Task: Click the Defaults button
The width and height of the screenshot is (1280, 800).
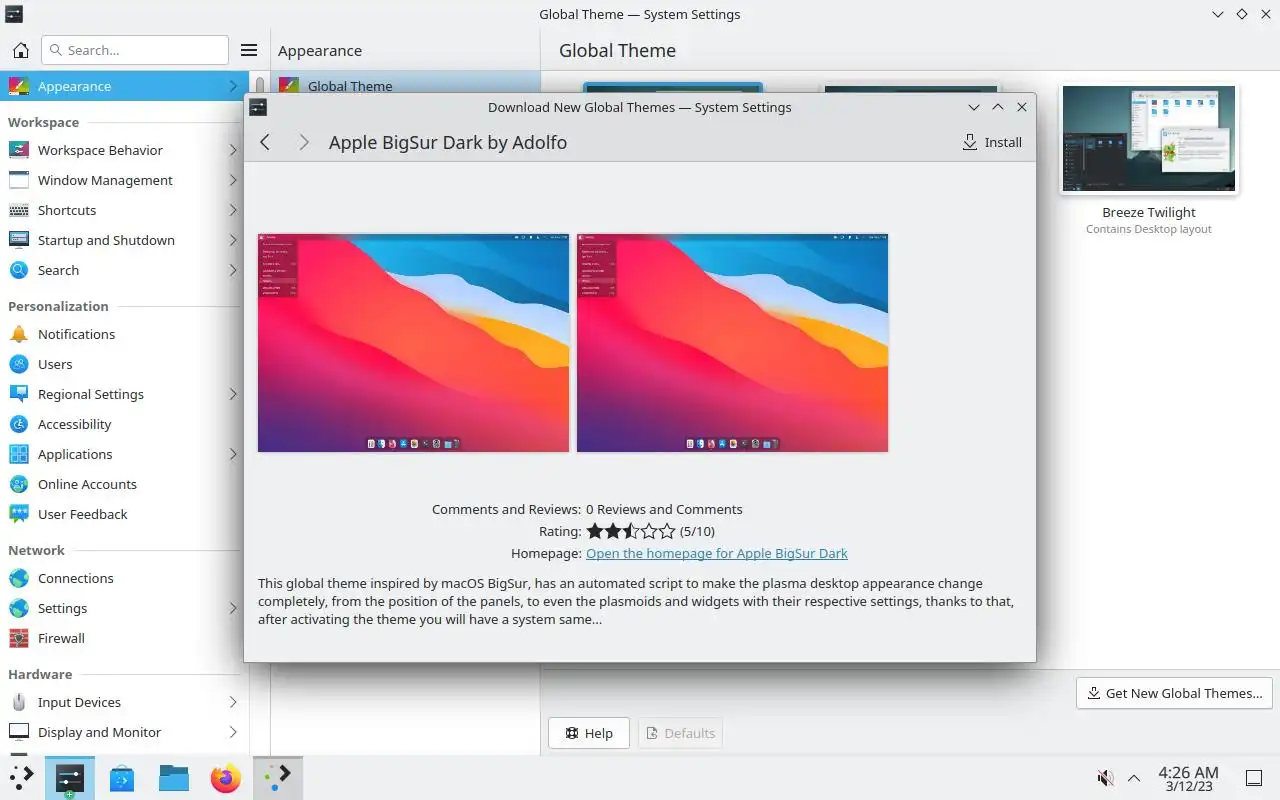Action: tap(680, 733)
